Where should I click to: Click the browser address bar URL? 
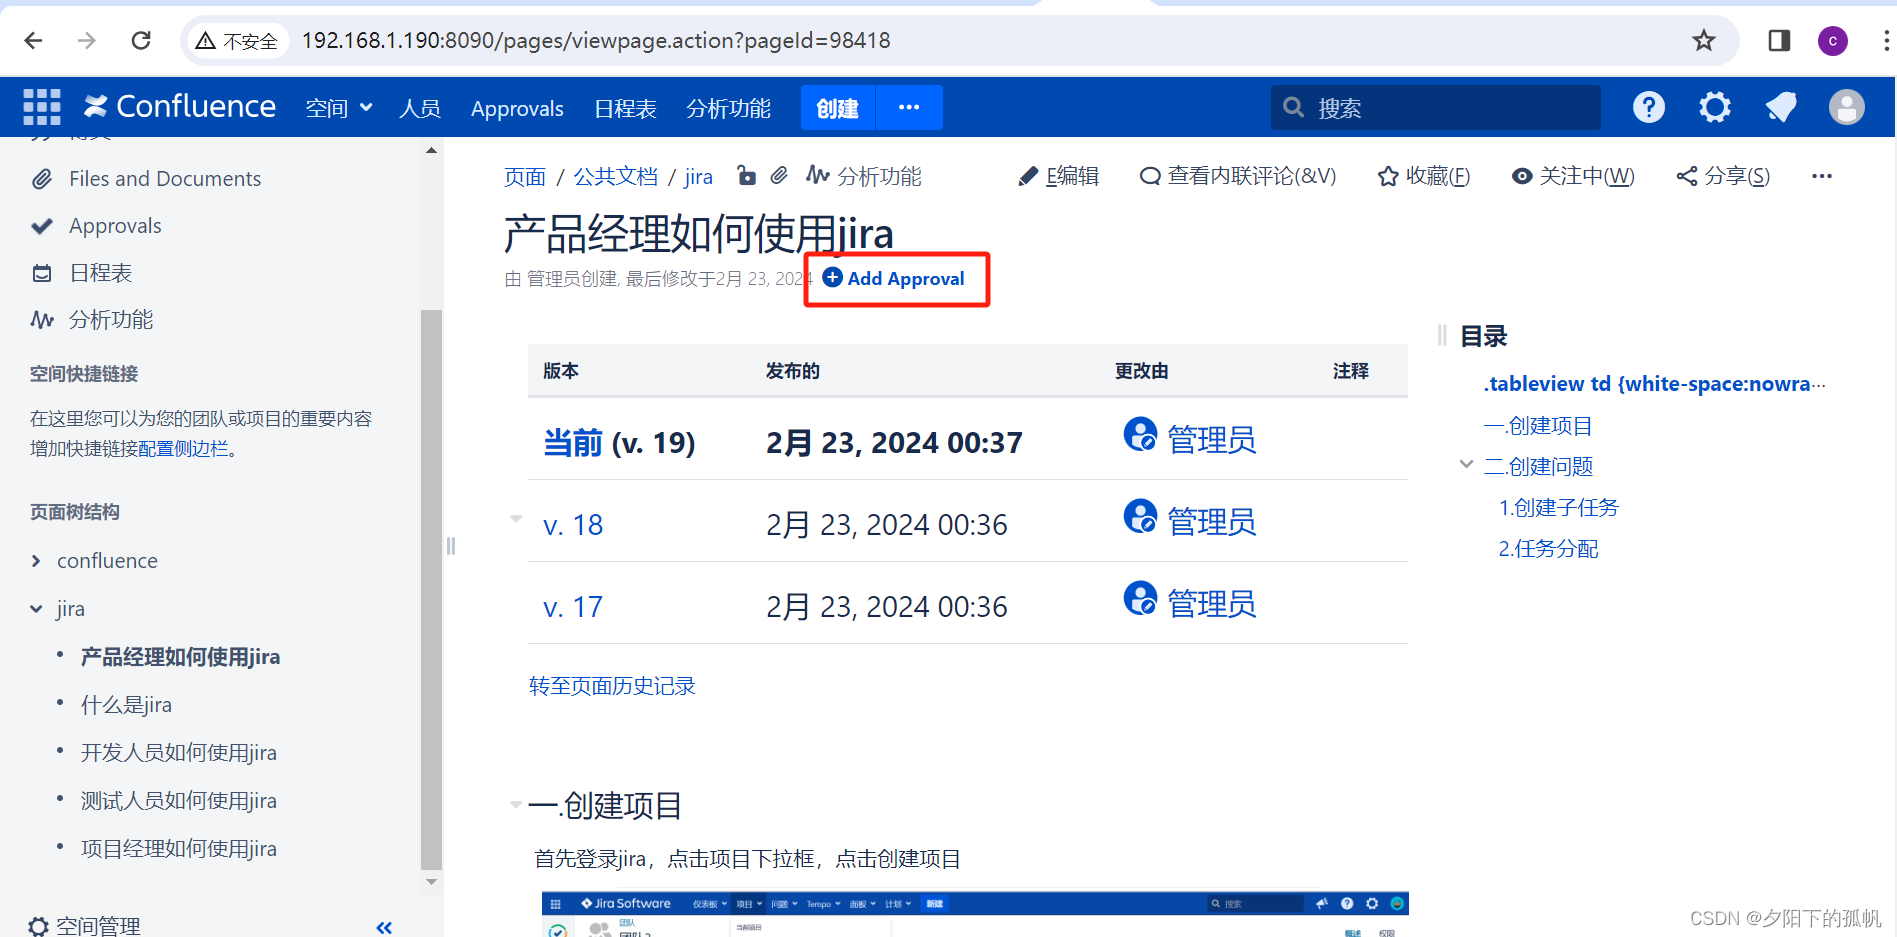(x=596, y=40)
